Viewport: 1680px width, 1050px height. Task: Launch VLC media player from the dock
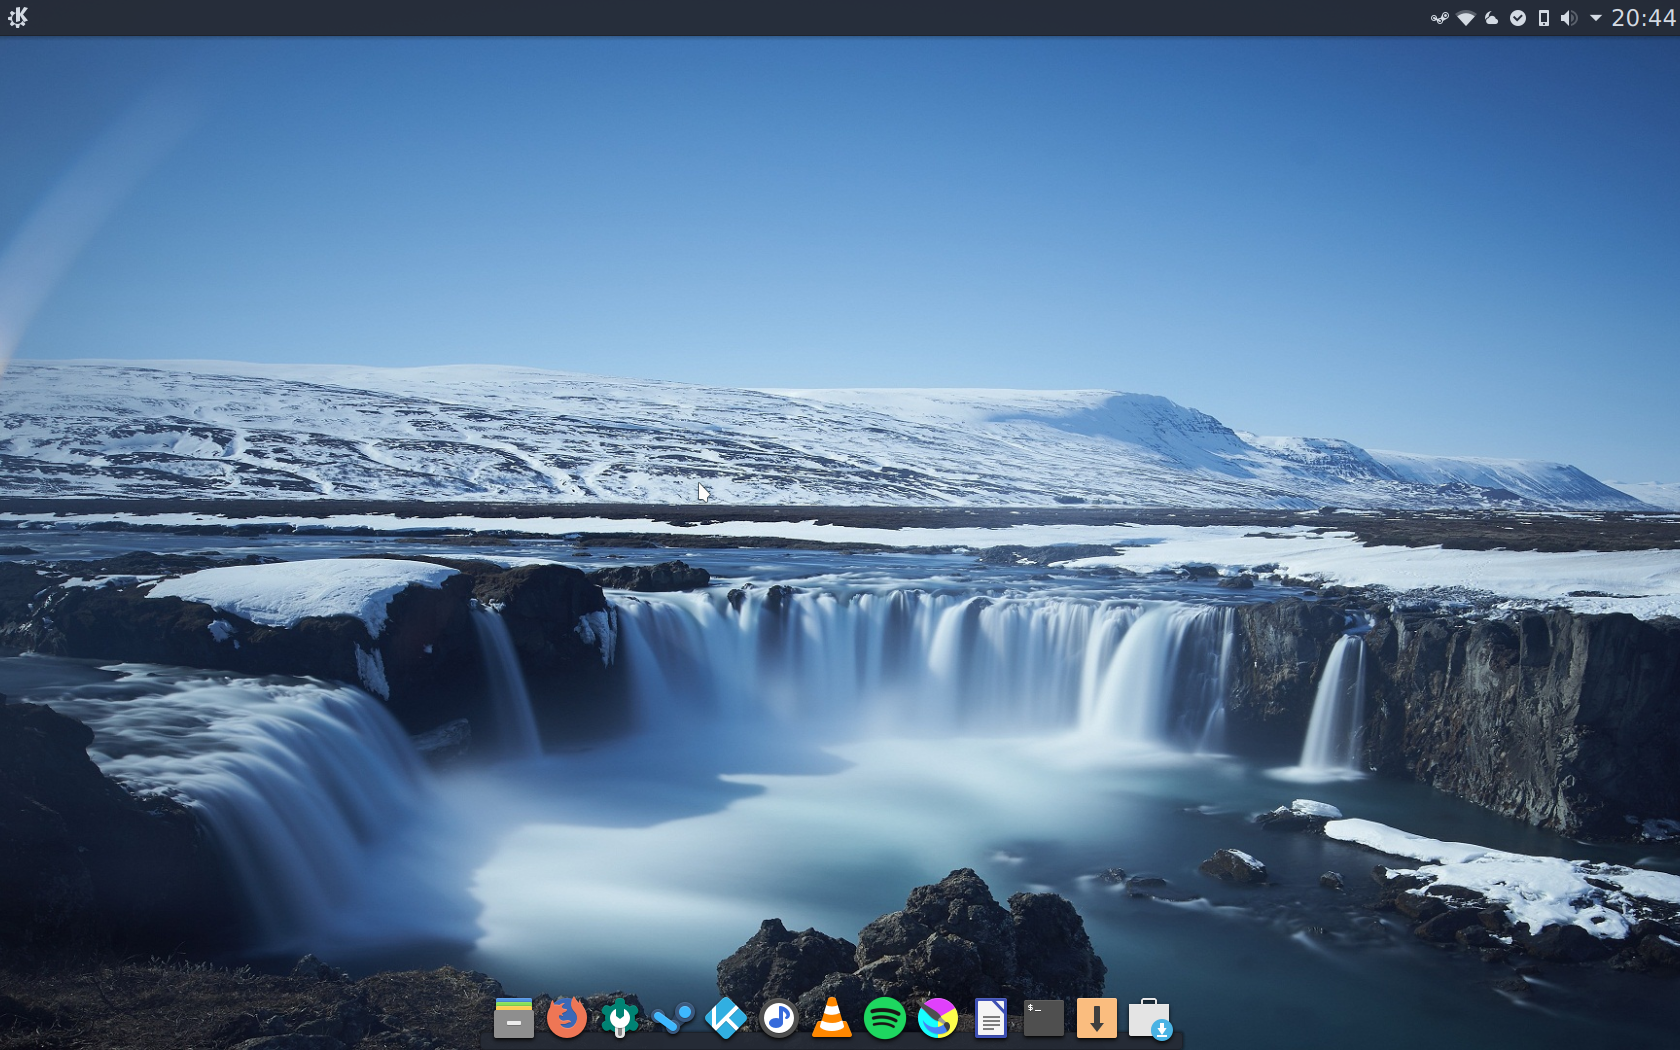tap(832, 1019)
